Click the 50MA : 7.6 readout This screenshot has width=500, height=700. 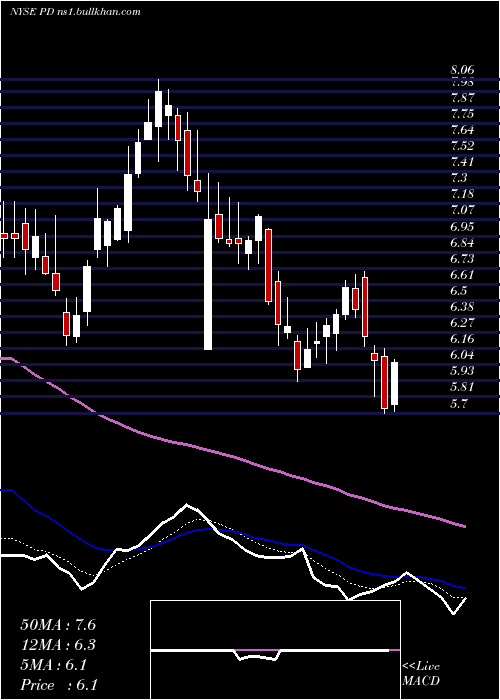58,625
